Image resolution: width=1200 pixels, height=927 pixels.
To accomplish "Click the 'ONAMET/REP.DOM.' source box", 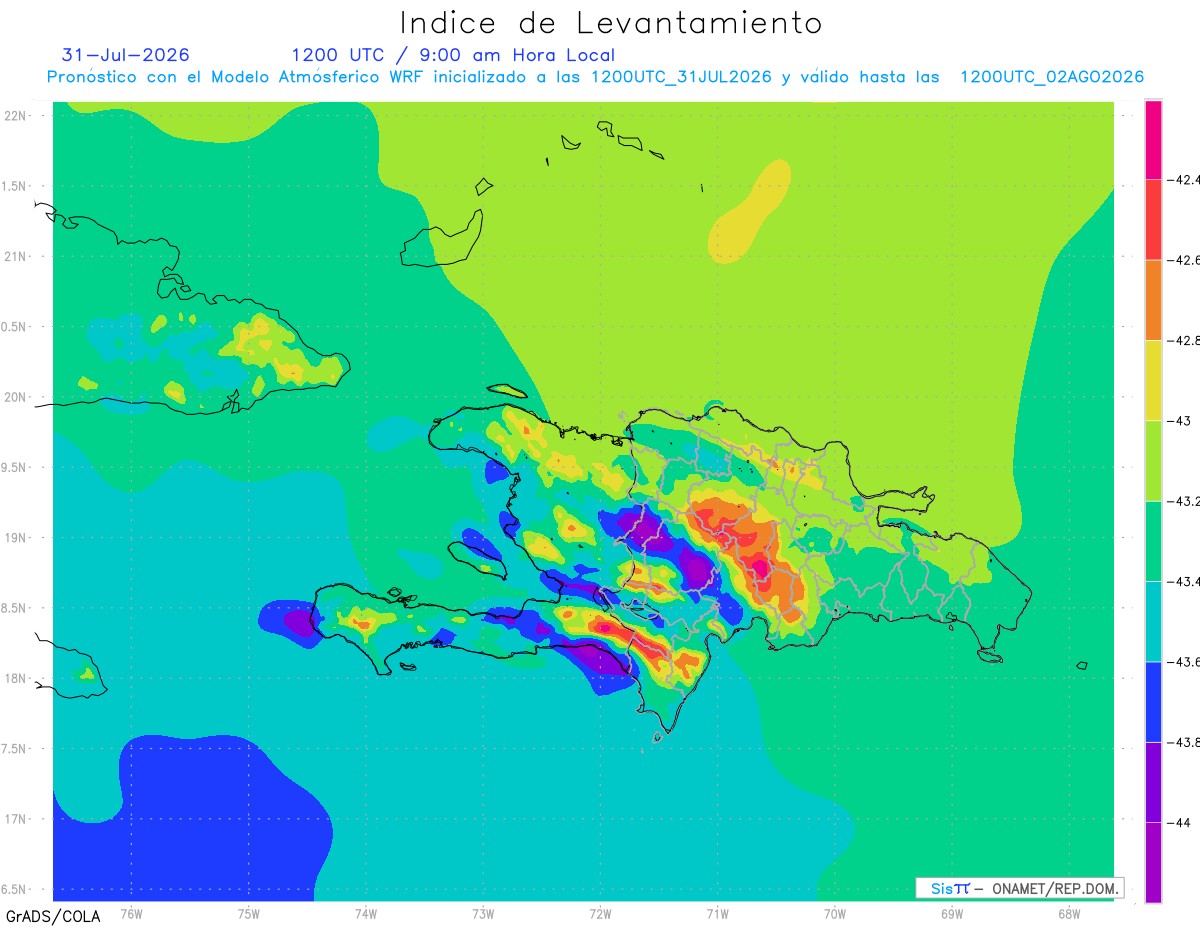I will pos(1020,888).
